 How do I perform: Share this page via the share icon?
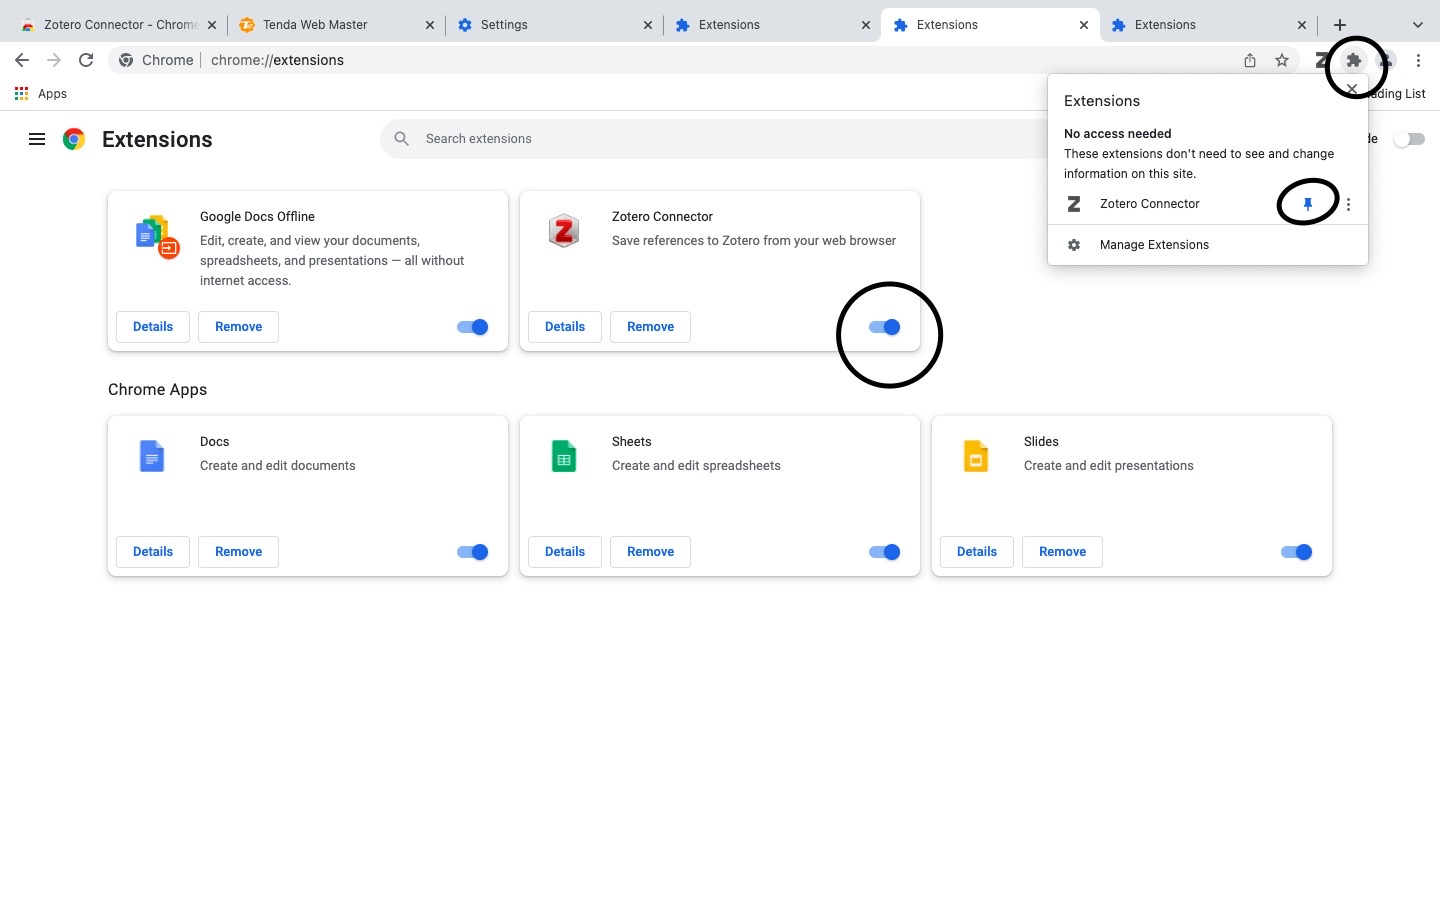(1250, 60)
